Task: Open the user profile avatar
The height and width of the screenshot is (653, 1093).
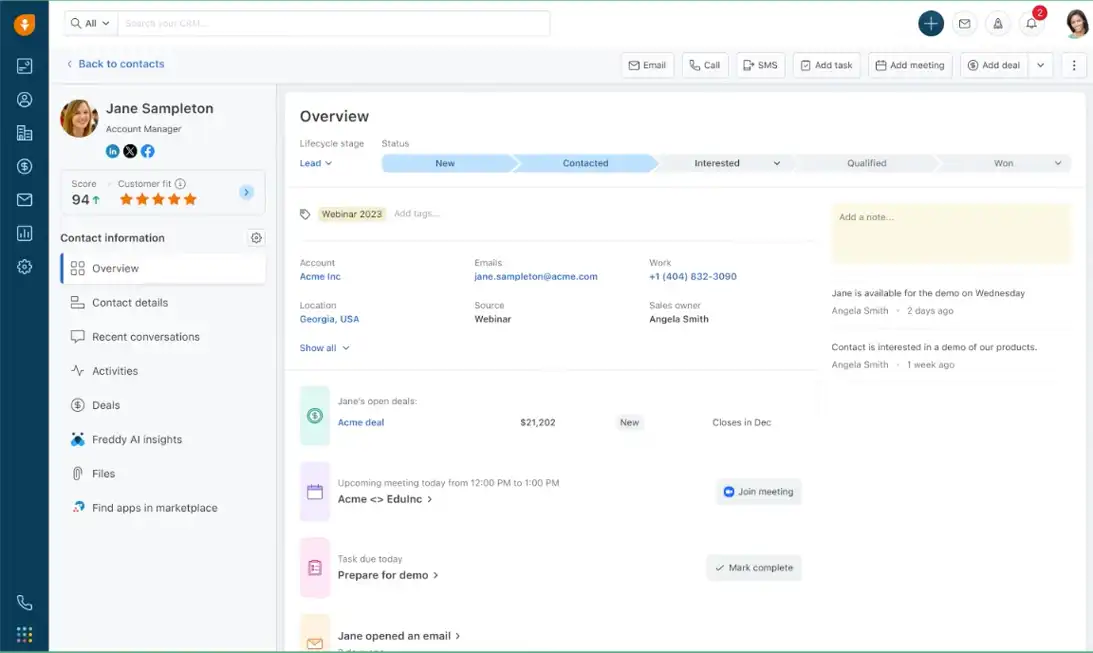Action: click(x=1076, y=24)
